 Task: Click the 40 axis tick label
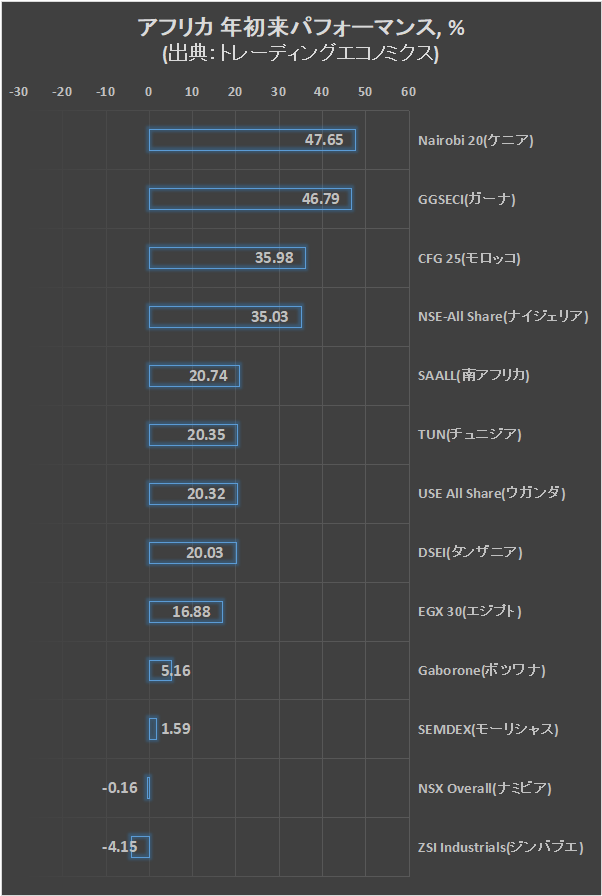(322, 92)
